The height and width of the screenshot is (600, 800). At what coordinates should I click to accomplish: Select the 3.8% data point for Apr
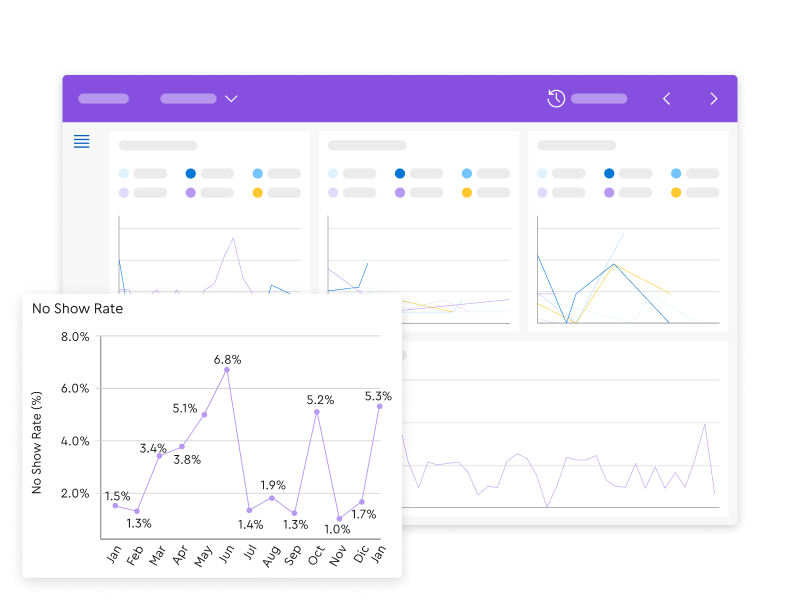[x=182, y=446]
